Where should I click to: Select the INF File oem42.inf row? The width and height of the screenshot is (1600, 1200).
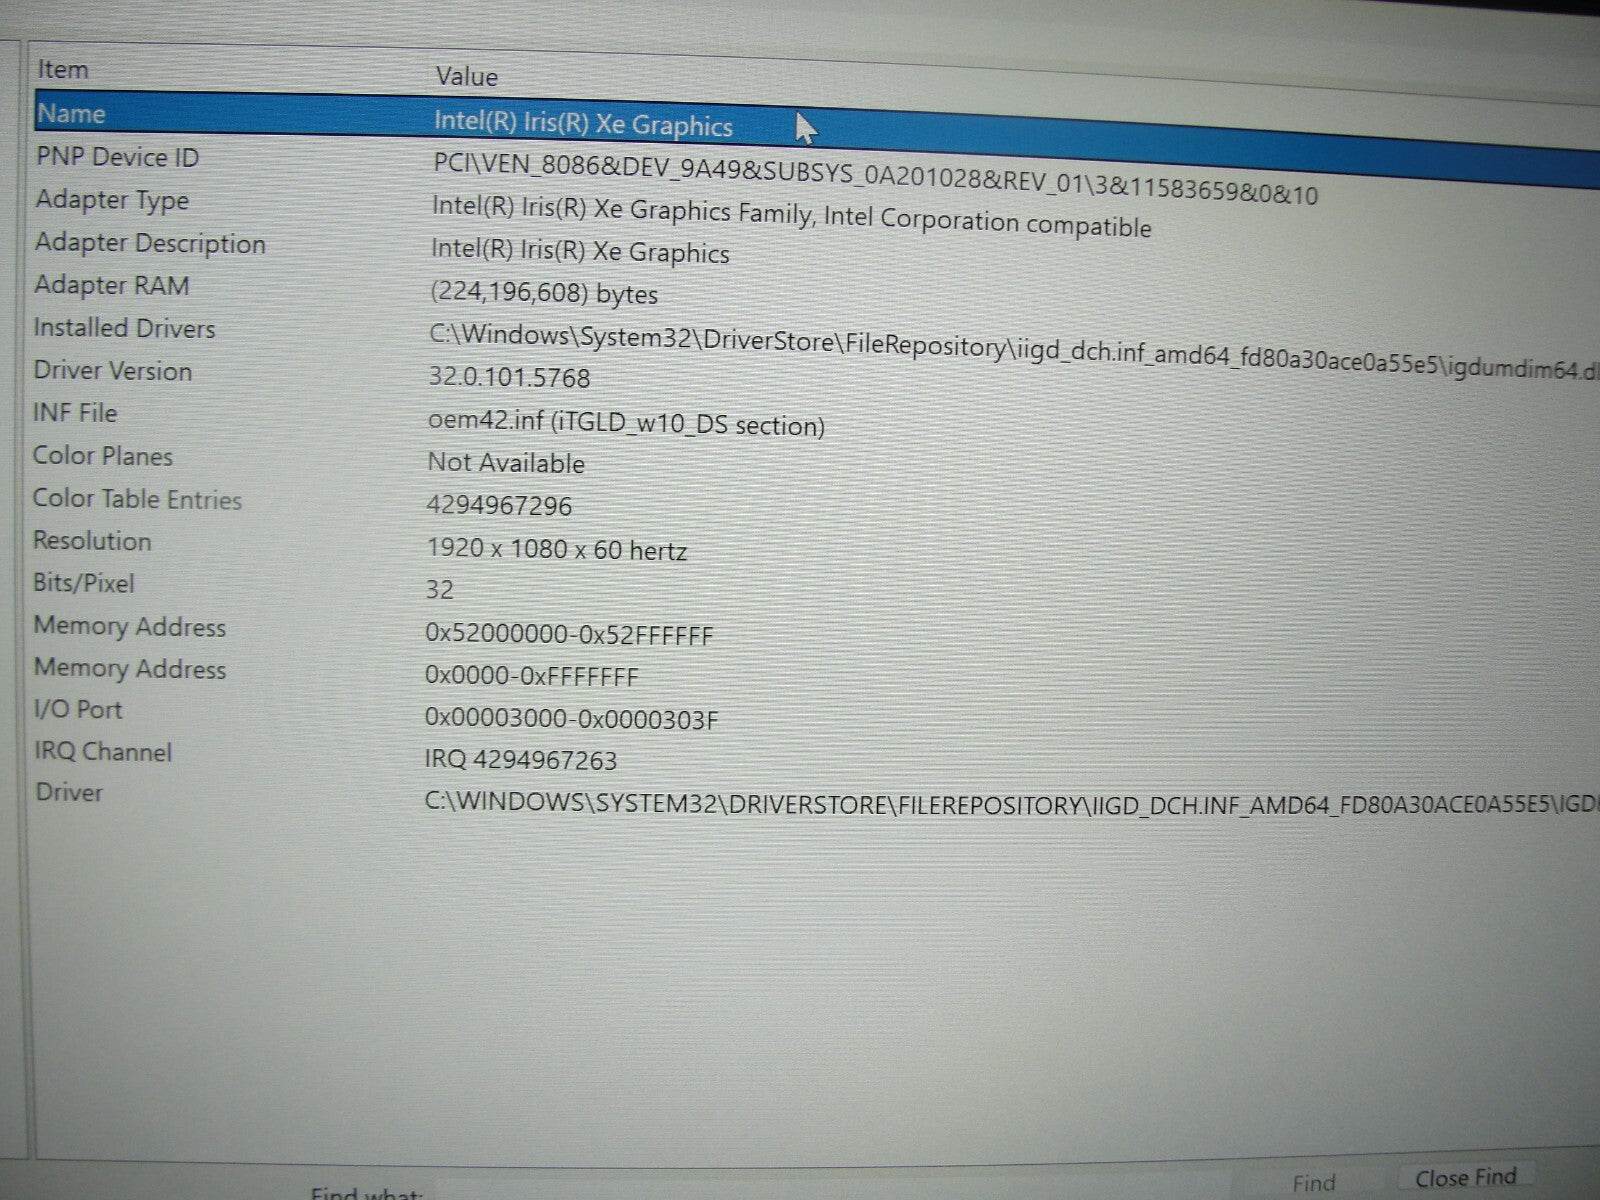(400, 415)
